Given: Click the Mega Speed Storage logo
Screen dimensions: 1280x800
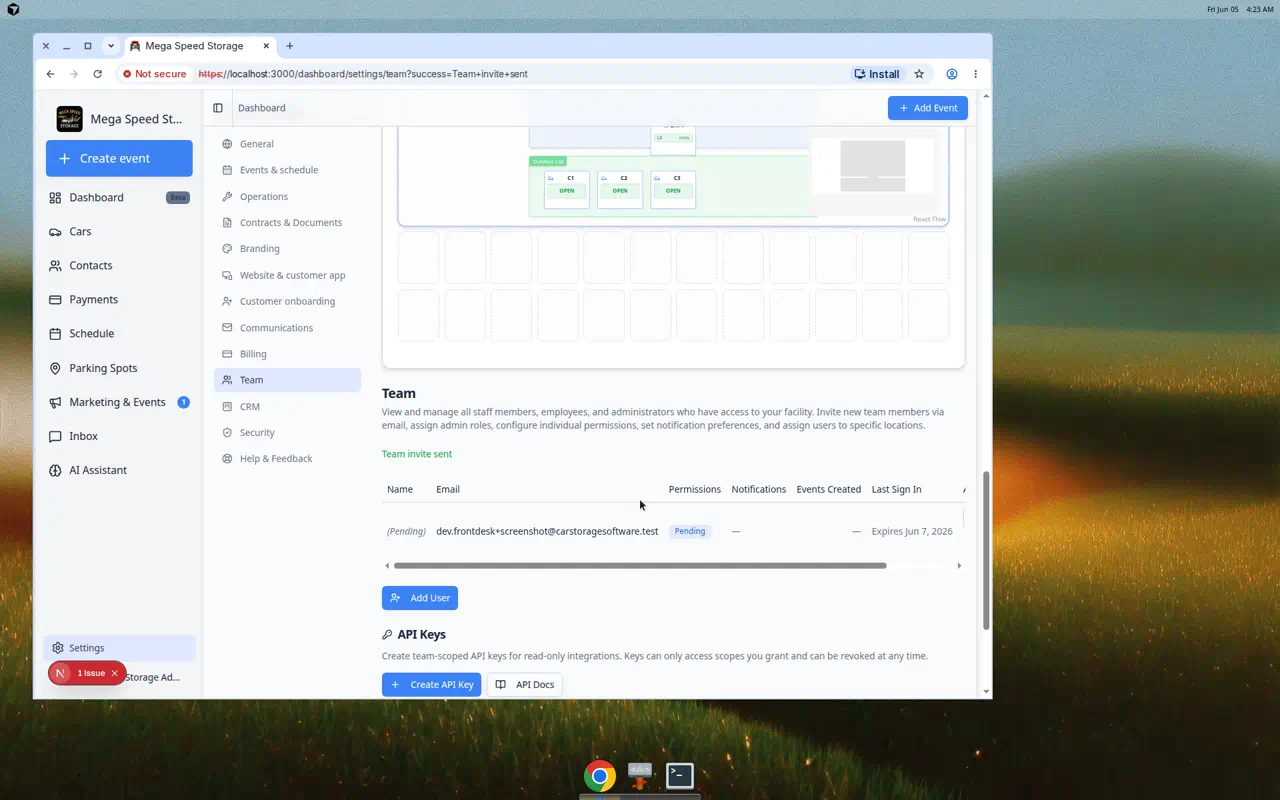Looking at the screenshot, I should click(69, 119).
